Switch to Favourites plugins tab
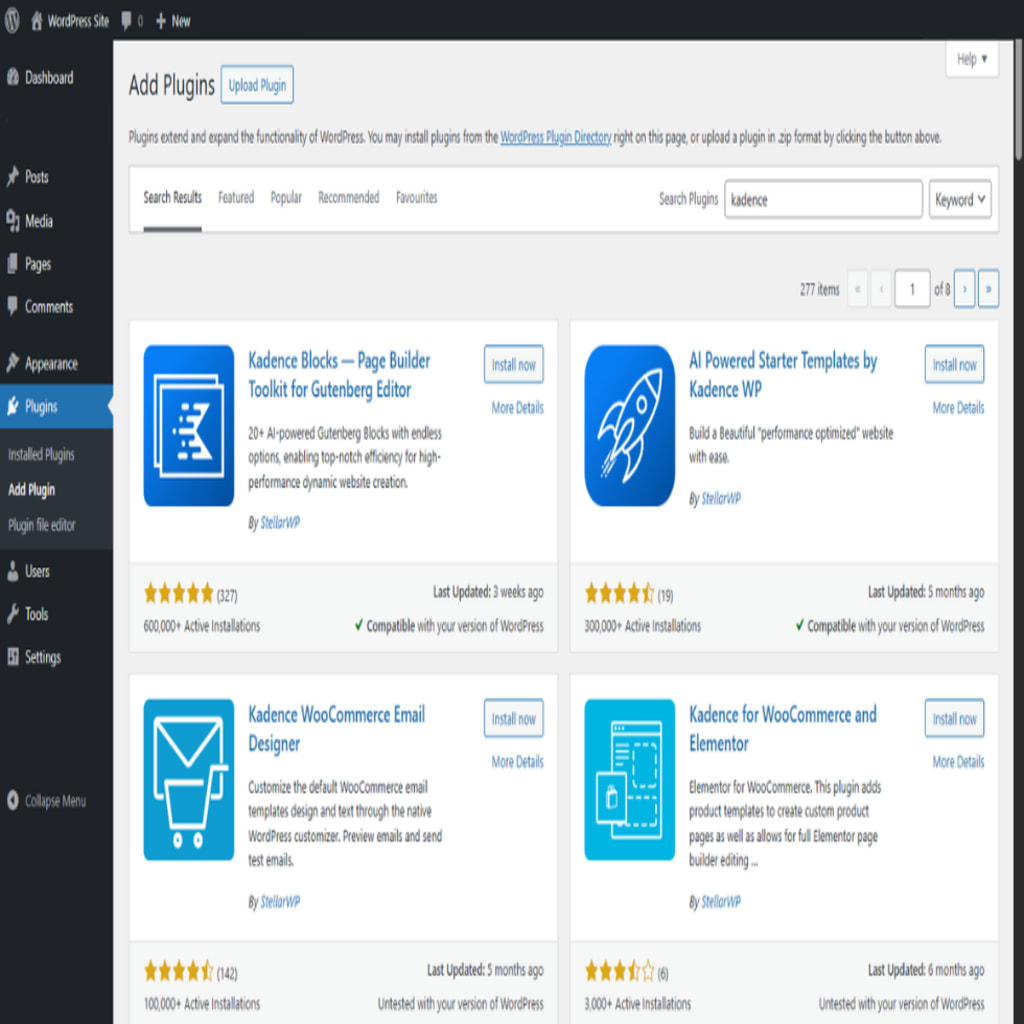1024x1024 pixels. [417, 197]
